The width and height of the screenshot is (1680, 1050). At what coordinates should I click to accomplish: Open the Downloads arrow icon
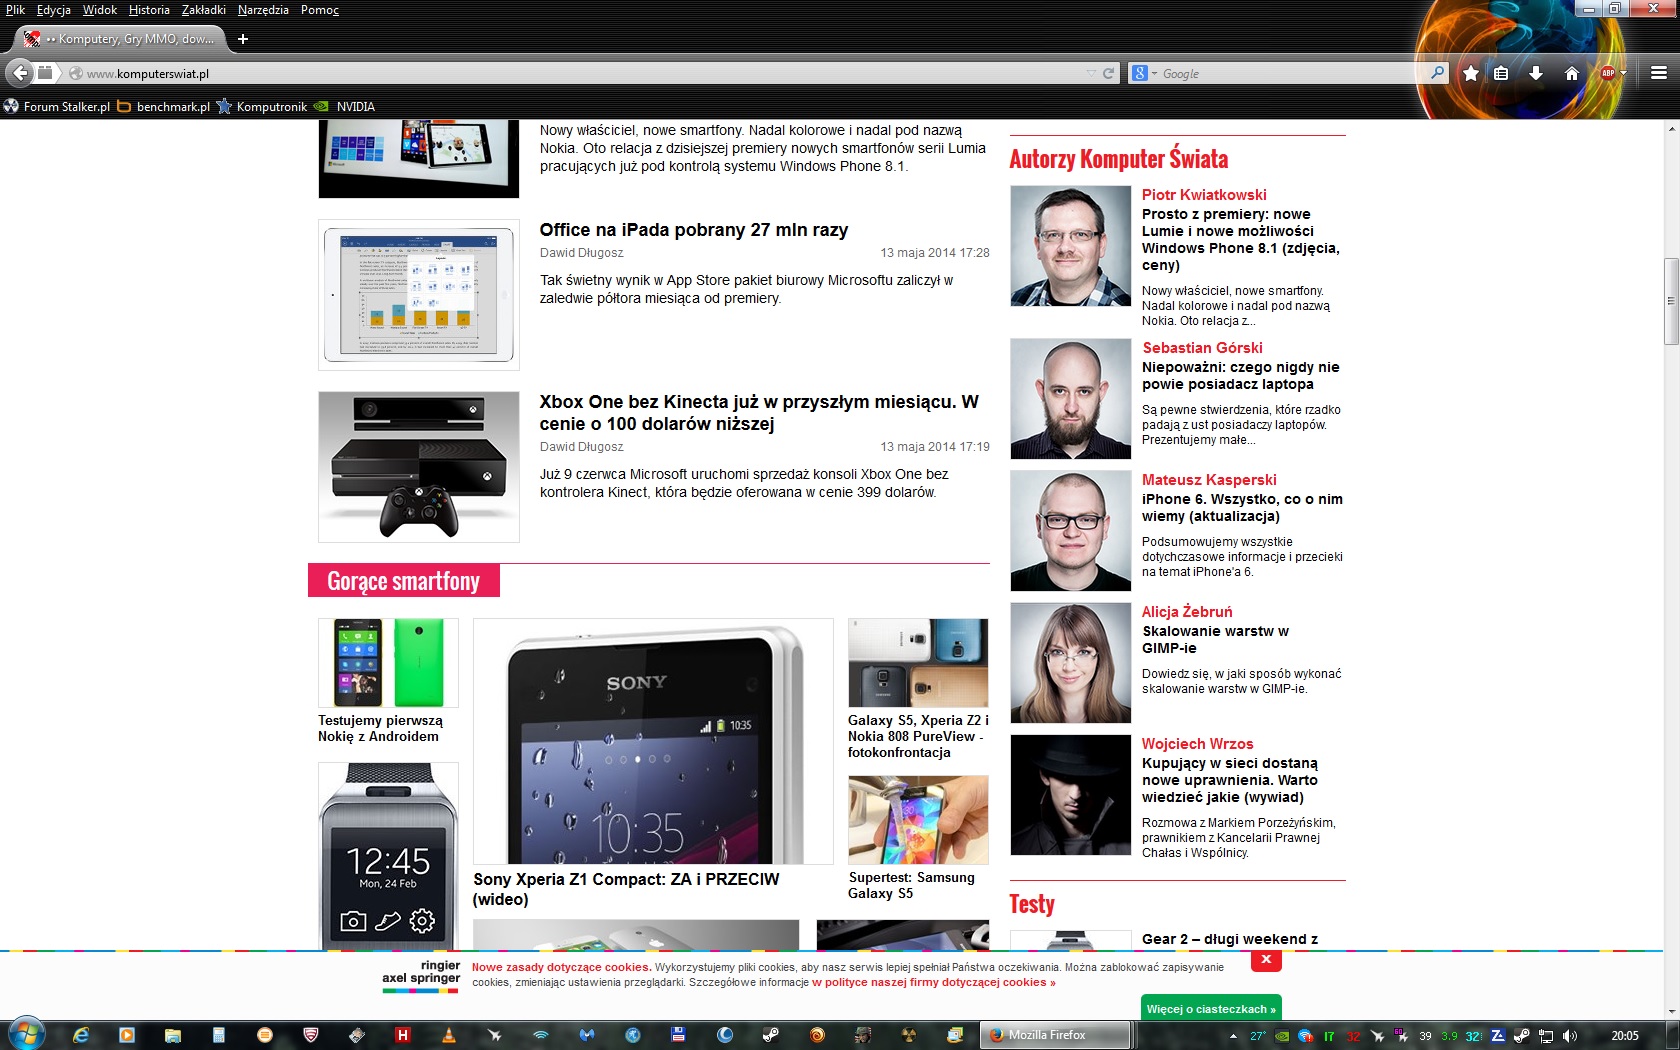[1536, 73]
